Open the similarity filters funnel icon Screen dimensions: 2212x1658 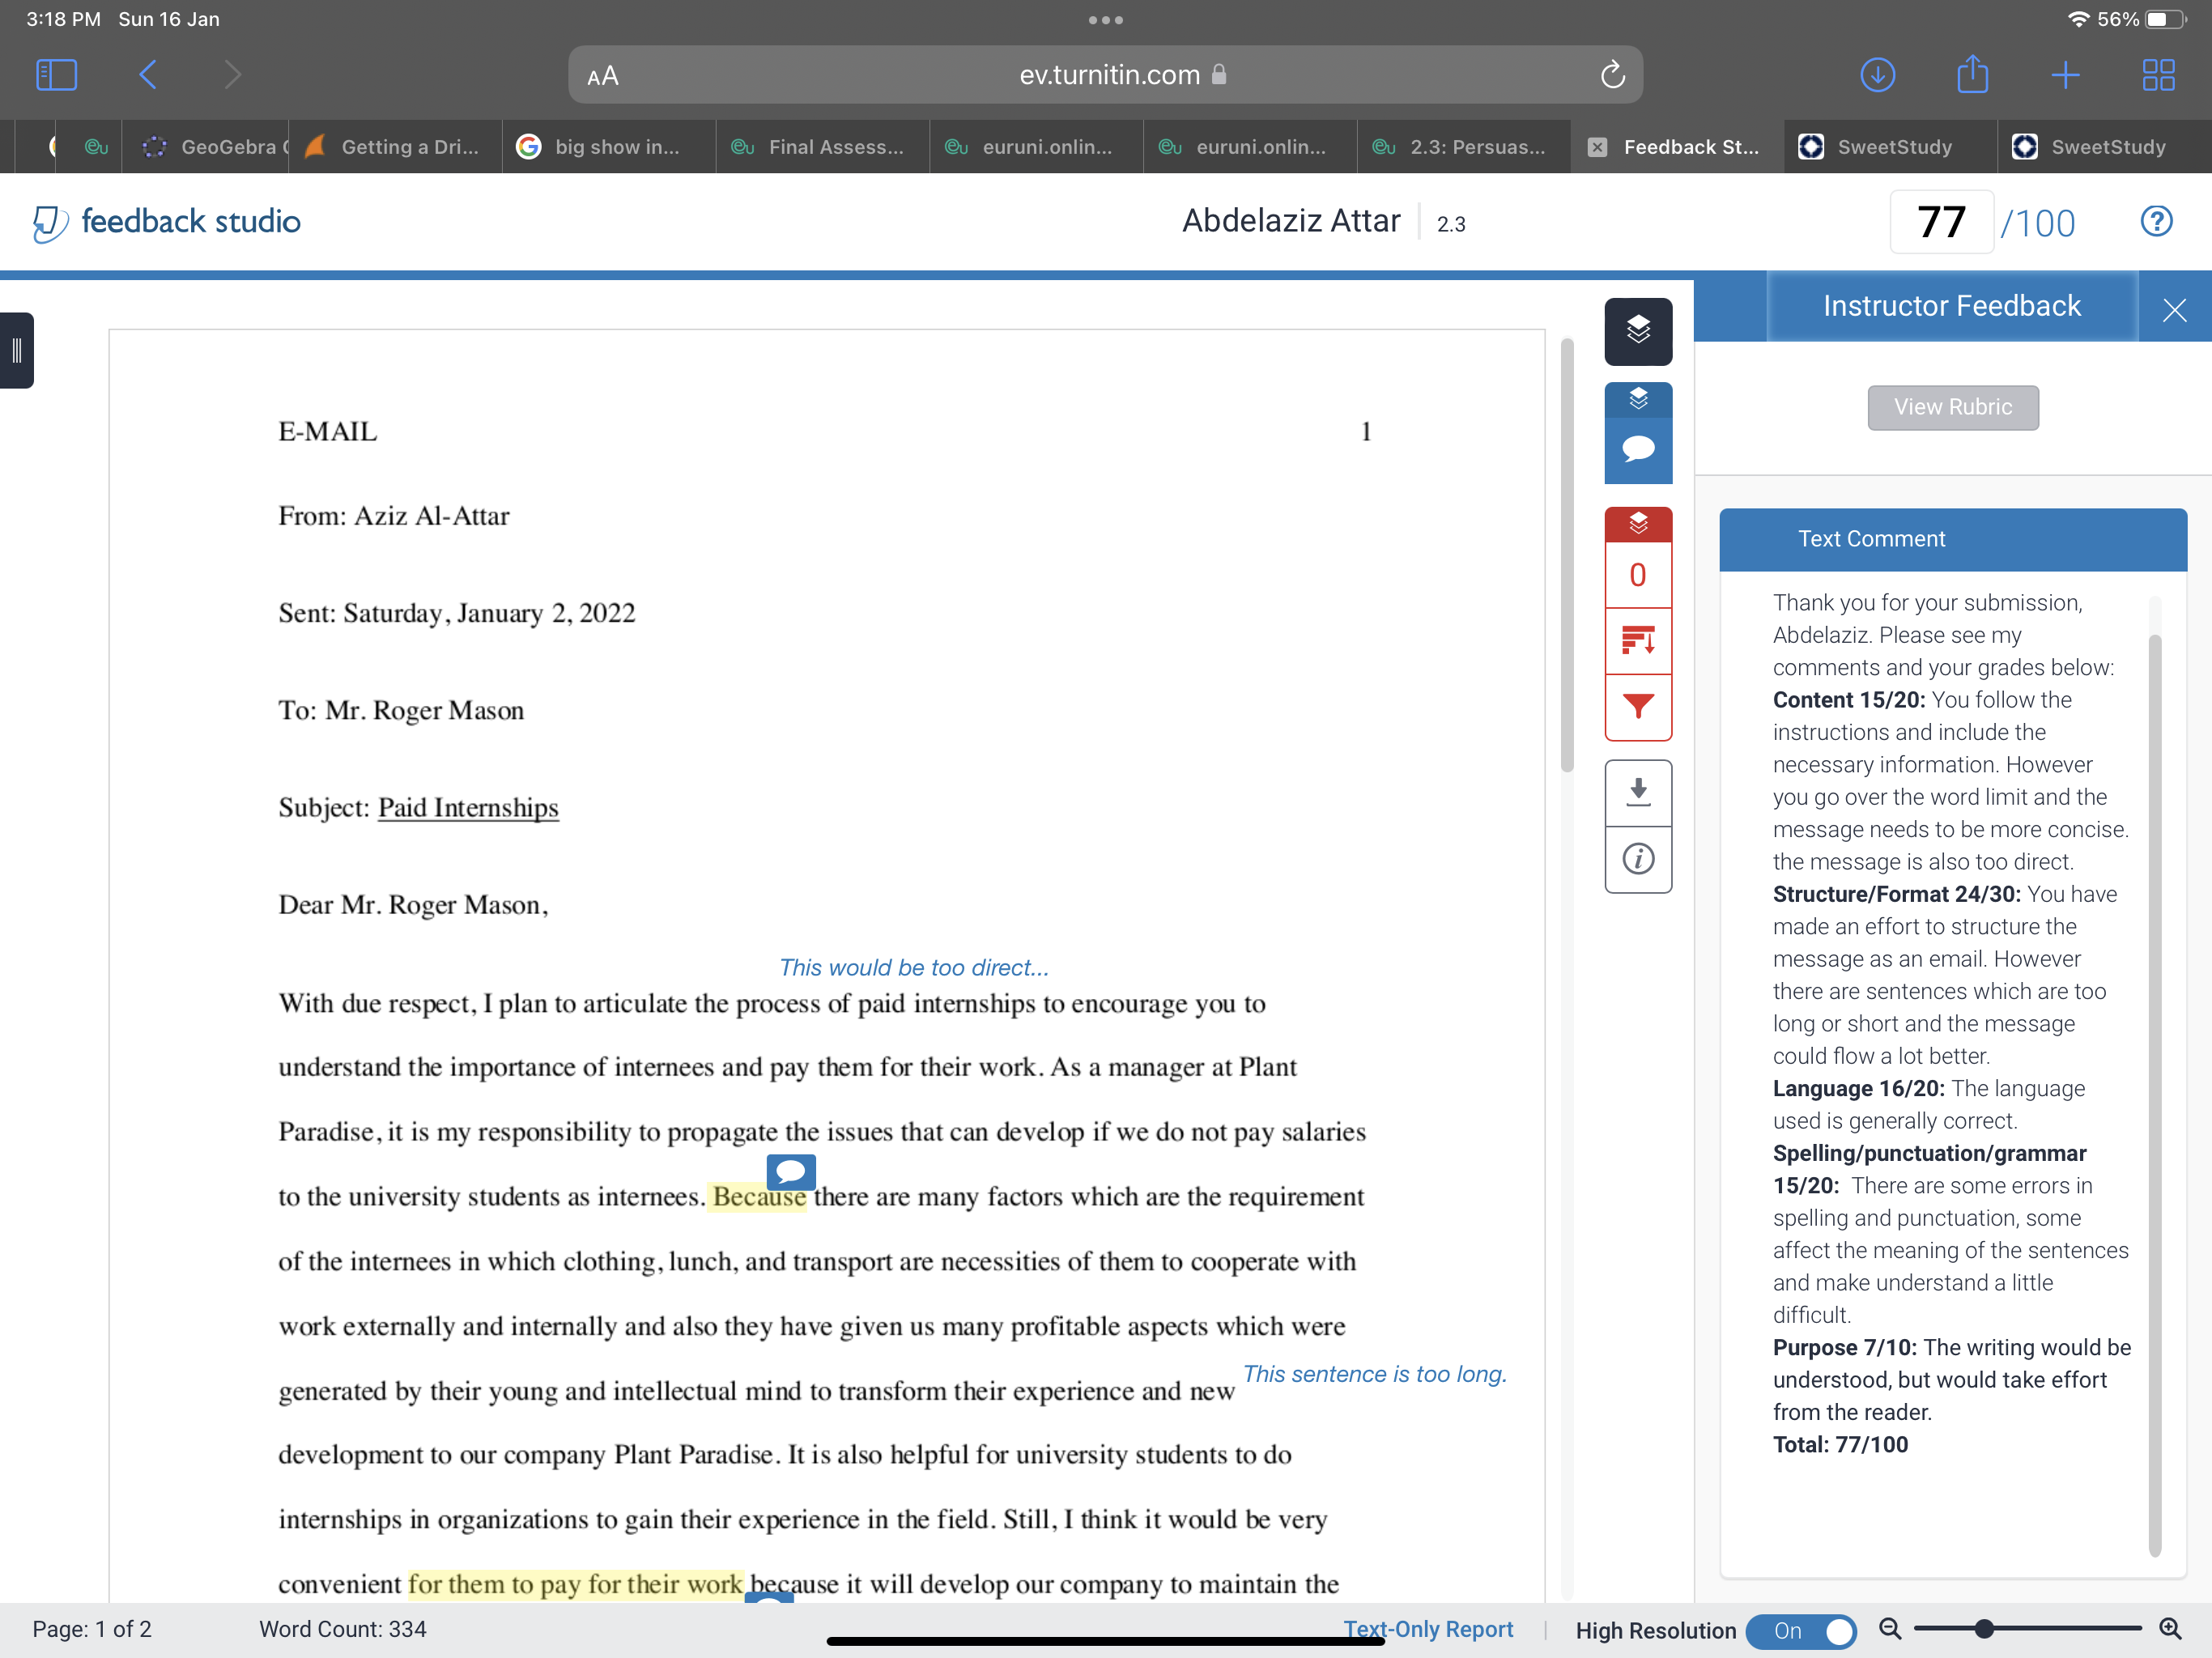(x=1638, y=707)
